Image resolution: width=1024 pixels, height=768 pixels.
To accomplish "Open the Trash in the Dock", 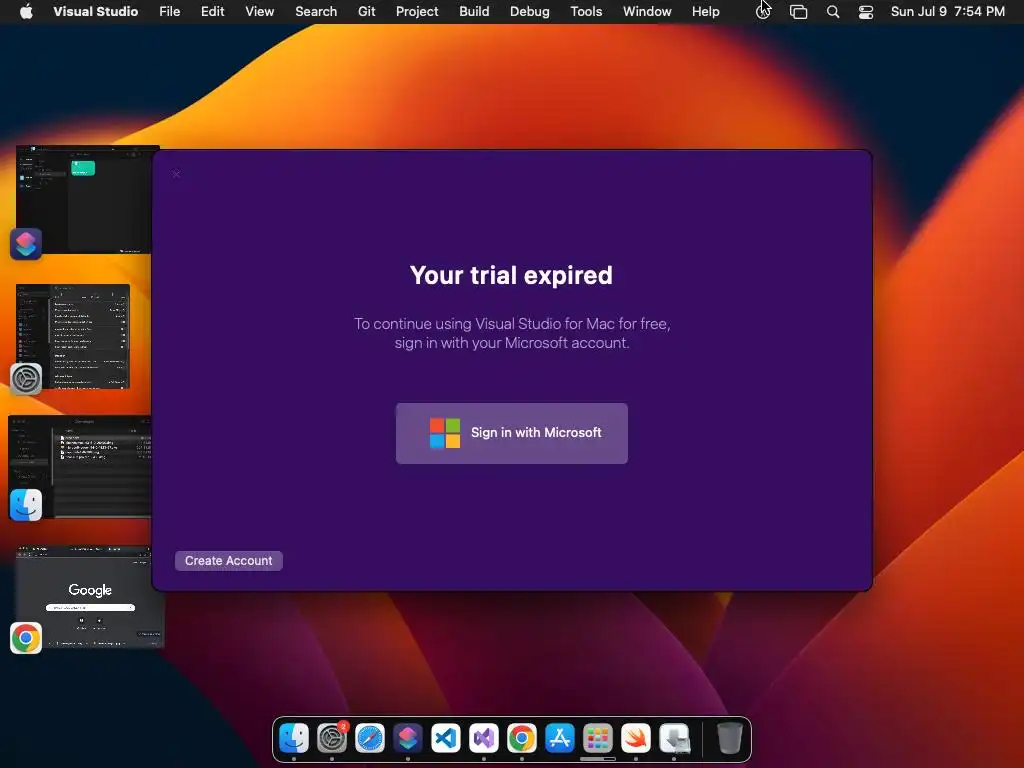I will (x=729, y=738).
